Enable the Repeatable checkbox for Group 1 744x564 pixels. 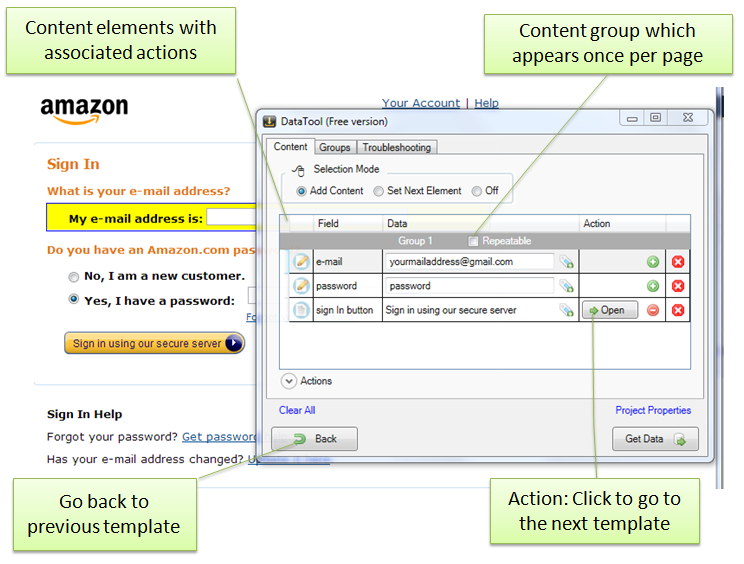474,241
